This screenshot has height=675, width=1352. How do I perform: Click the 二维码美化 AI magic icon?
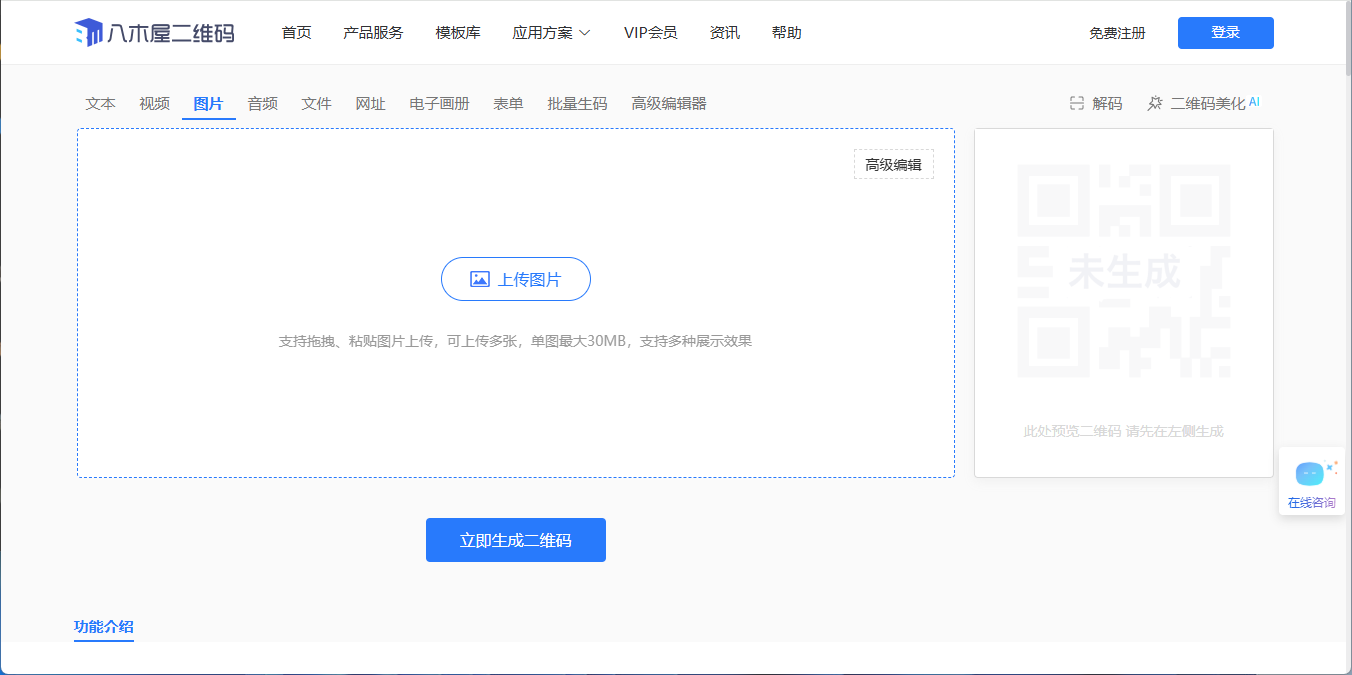point(1155,104)
